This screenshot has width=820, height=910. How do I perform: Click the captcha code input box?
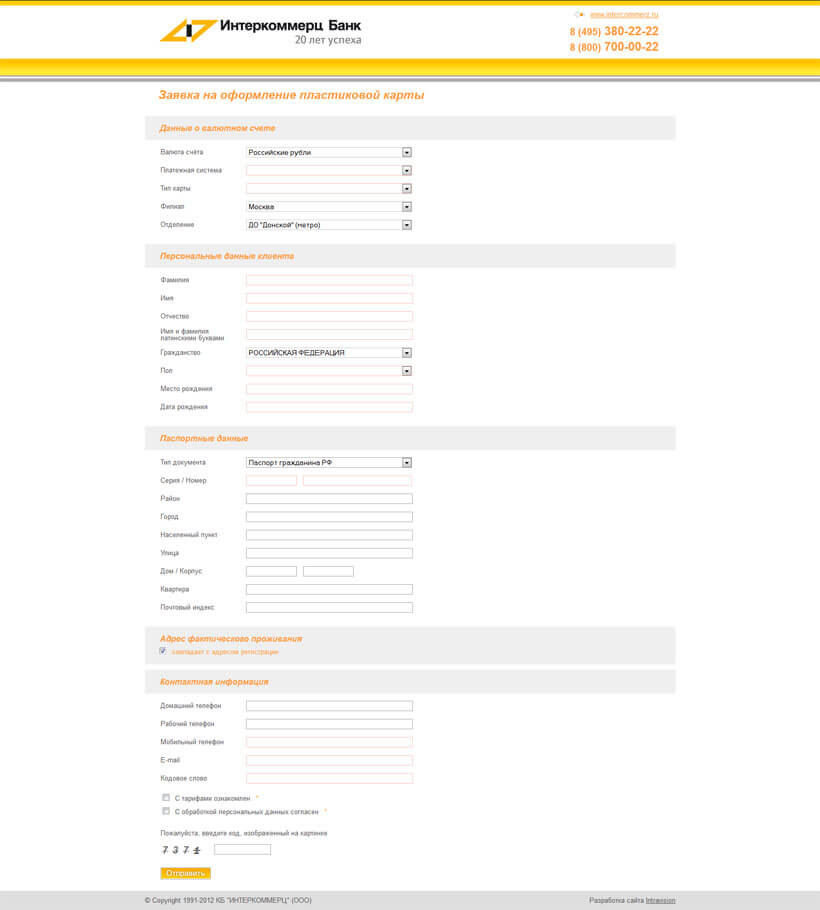coord(243,850)
